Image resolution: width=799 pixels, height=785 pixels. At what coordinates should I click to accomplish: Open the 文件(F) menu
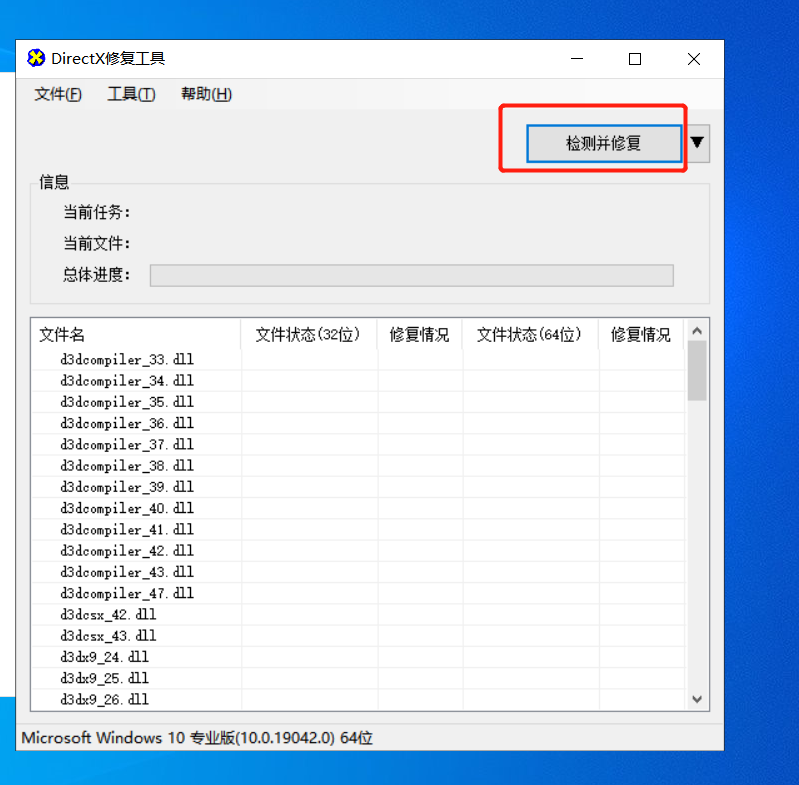(x=58, y=94)
